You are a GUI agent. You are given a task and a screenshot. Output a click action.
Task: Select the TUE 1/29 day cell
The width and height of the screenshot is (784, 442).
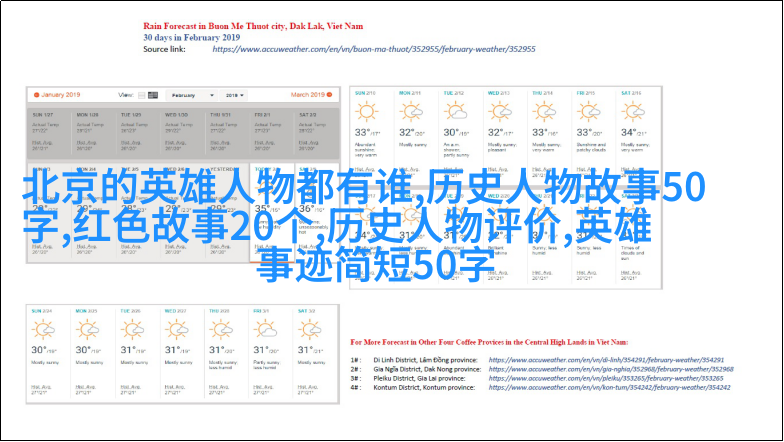pos(138,133)
